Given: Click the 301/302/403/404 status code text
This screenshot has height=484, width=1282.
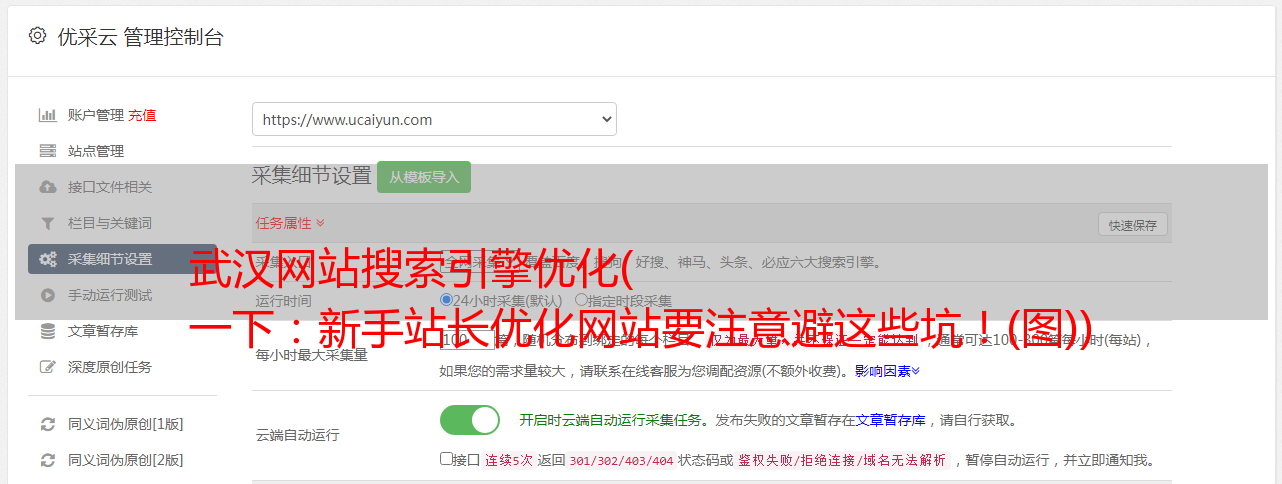Looking at the screenshot, I should point(621,460).
